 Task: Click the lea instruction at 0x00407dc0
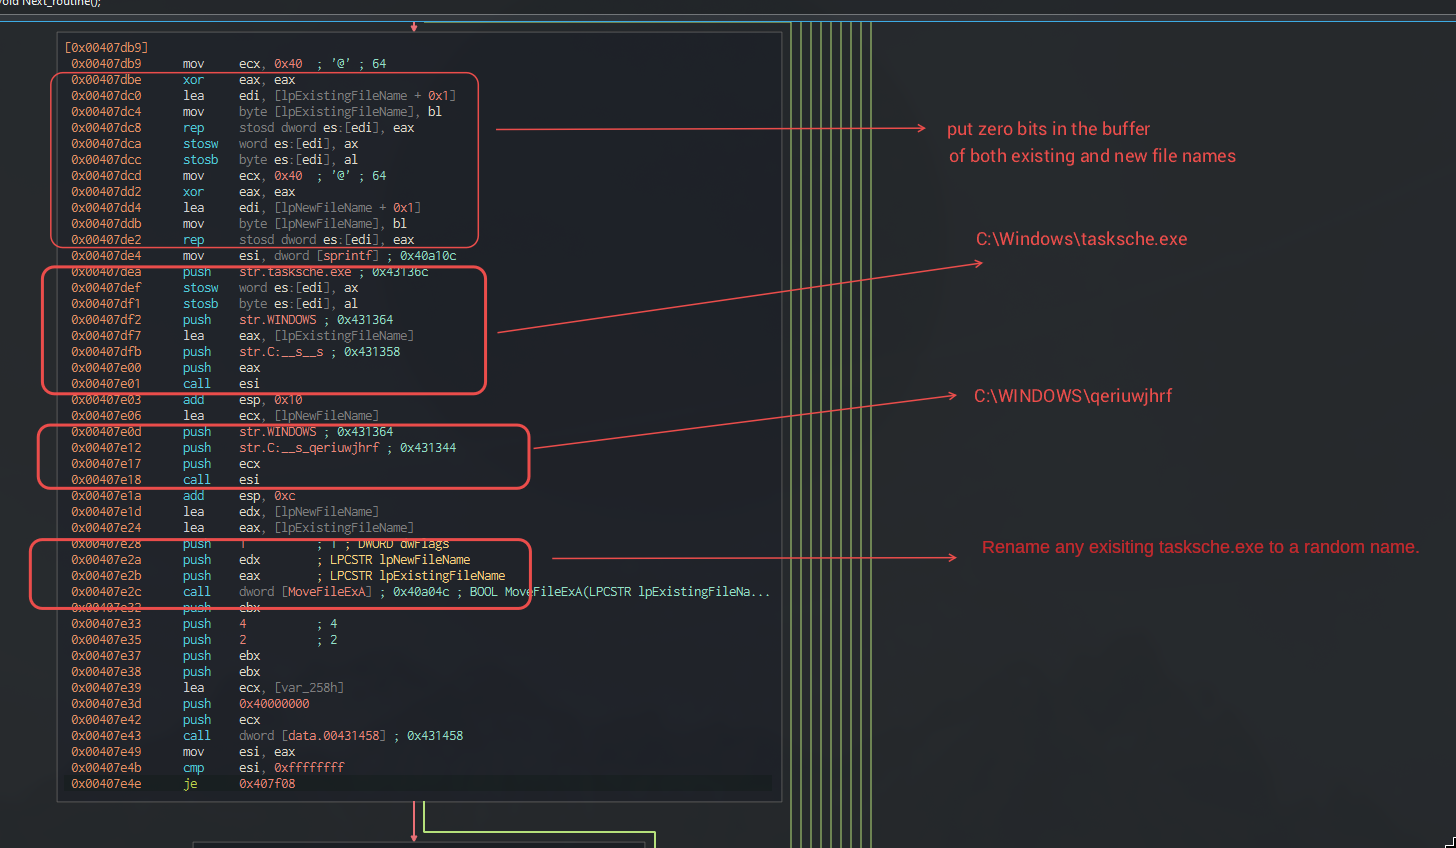(x=263, y=95)
